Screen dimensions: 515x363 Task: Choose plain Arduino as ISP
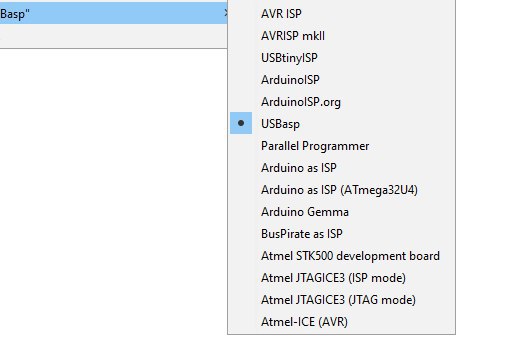click(x=341, y=168)
